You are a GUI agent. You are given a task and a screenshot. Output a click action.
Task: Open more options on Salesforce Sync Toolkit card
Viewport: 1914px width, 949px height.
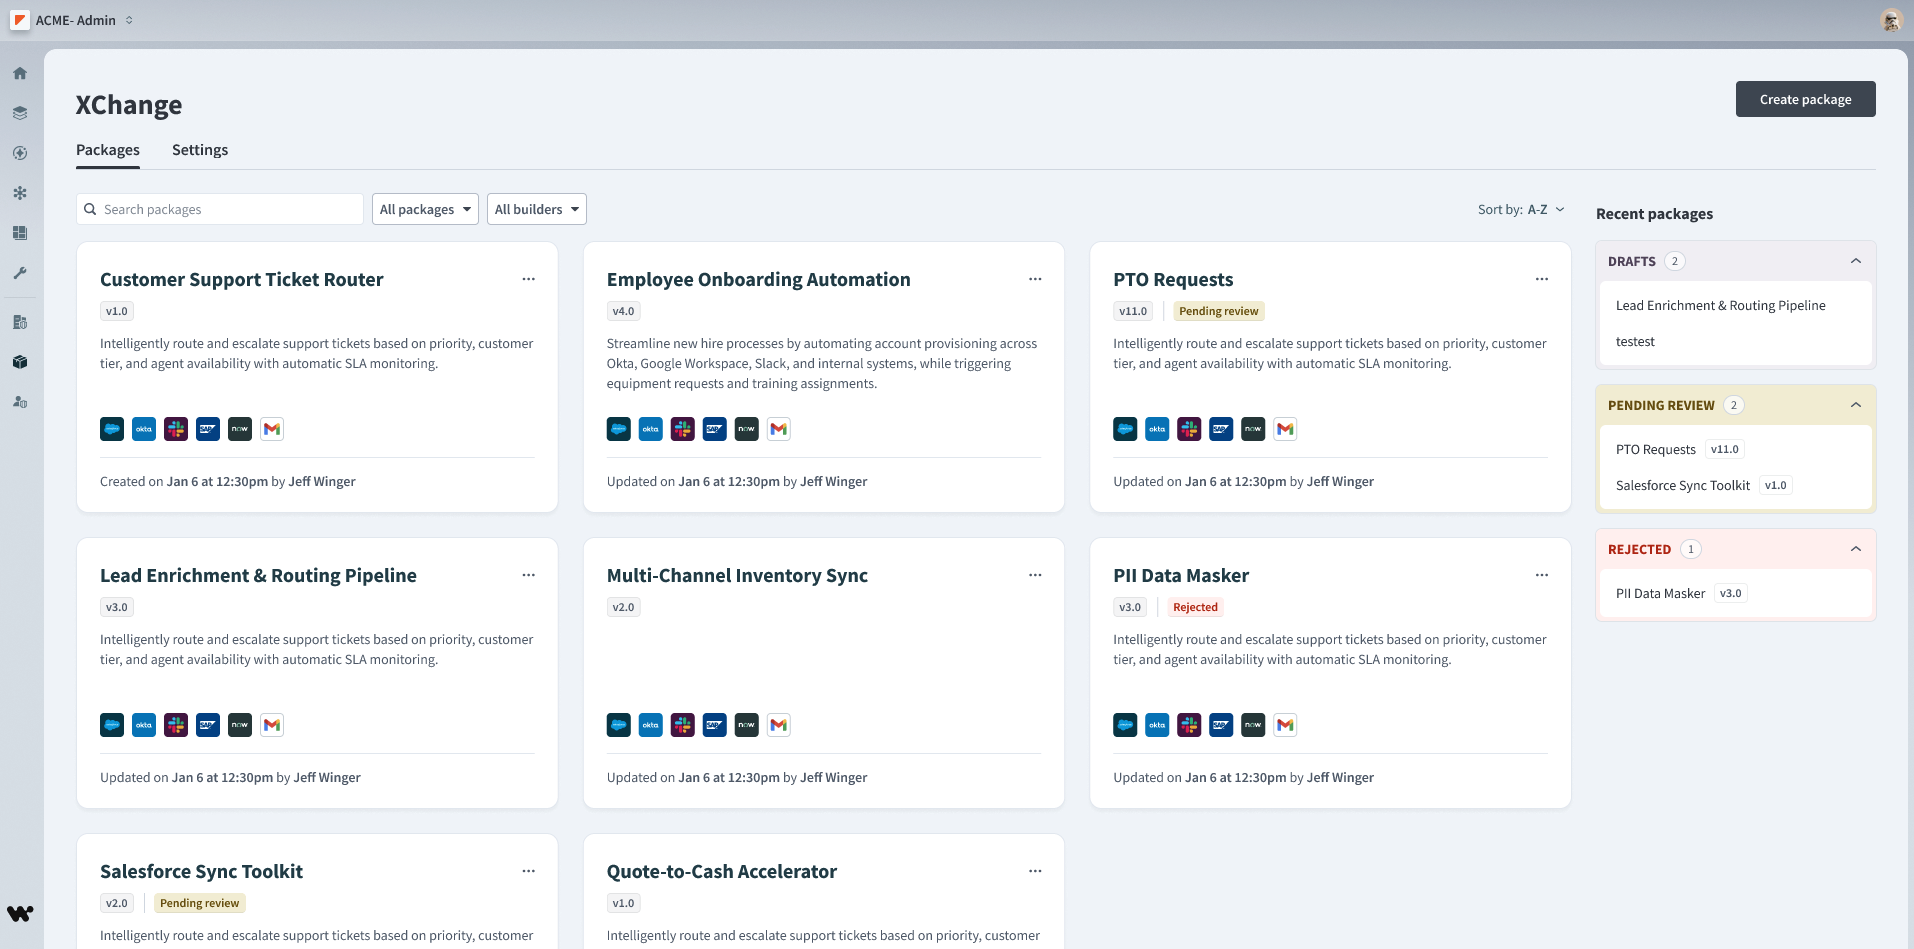click(528, 871)
